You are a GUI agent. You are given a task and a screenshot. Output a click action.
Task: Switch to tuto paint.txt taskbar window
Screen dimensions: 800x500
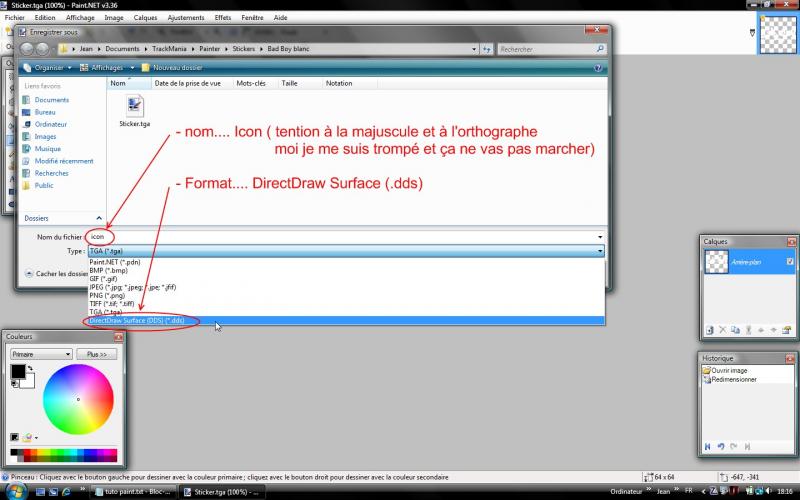click(x=134, y=492)
